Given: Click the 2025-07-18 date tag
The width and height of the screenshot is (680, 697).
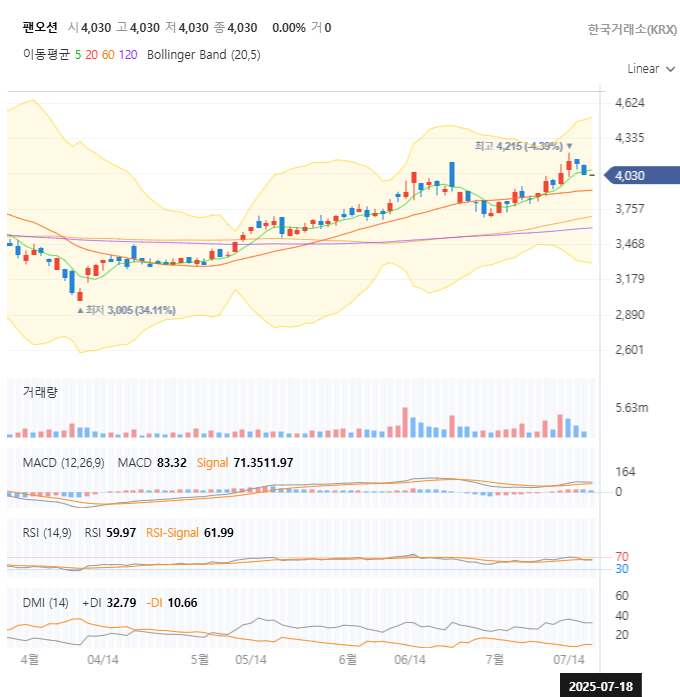Looking at the screenshot, I should (x=600, y=686).
